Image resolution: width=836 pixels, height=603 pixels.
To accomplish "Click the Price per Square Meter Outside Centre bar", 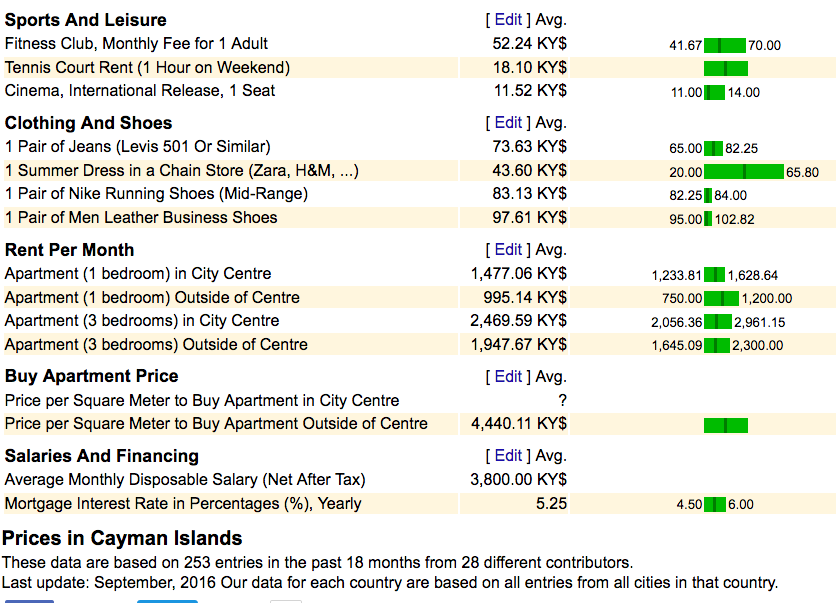I will point(725,425).
